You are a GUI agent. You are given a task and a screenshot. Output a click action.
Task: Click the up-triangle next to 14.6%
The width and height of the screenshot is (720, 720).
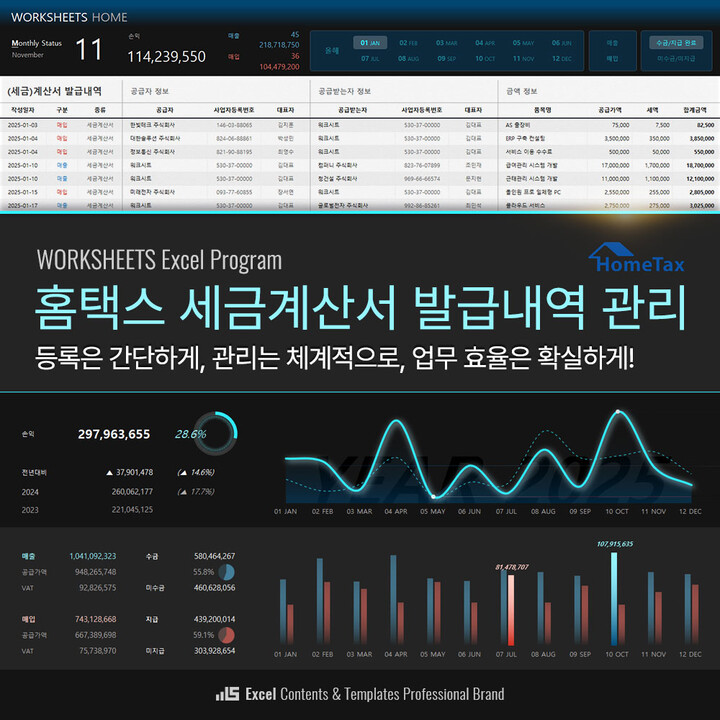(183, 472)
